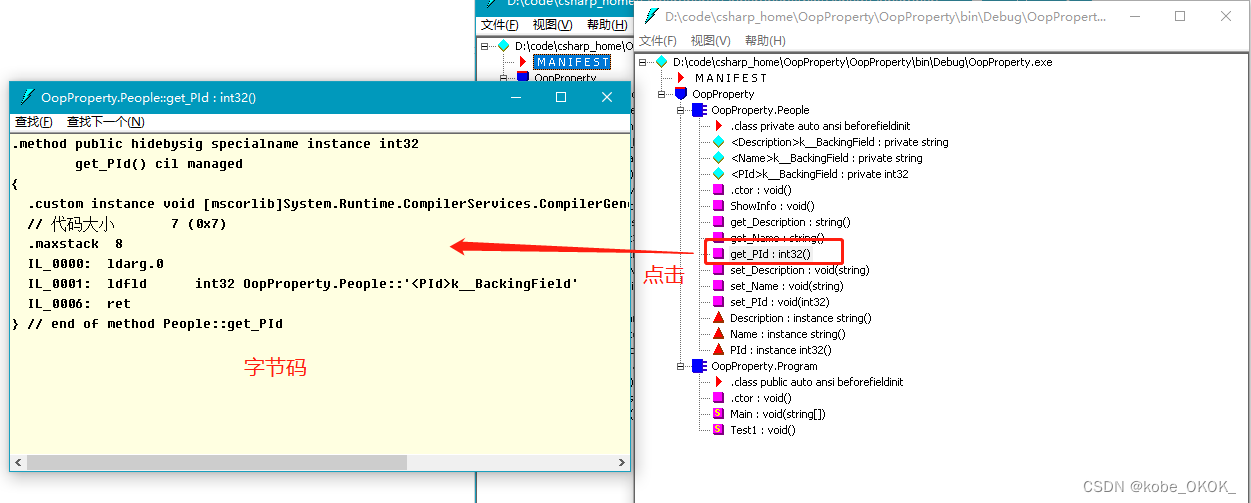This screenshot has height=503, width=1251.
Task: Click 查找(F) in the get_PId window
Action: click(33, 122)
